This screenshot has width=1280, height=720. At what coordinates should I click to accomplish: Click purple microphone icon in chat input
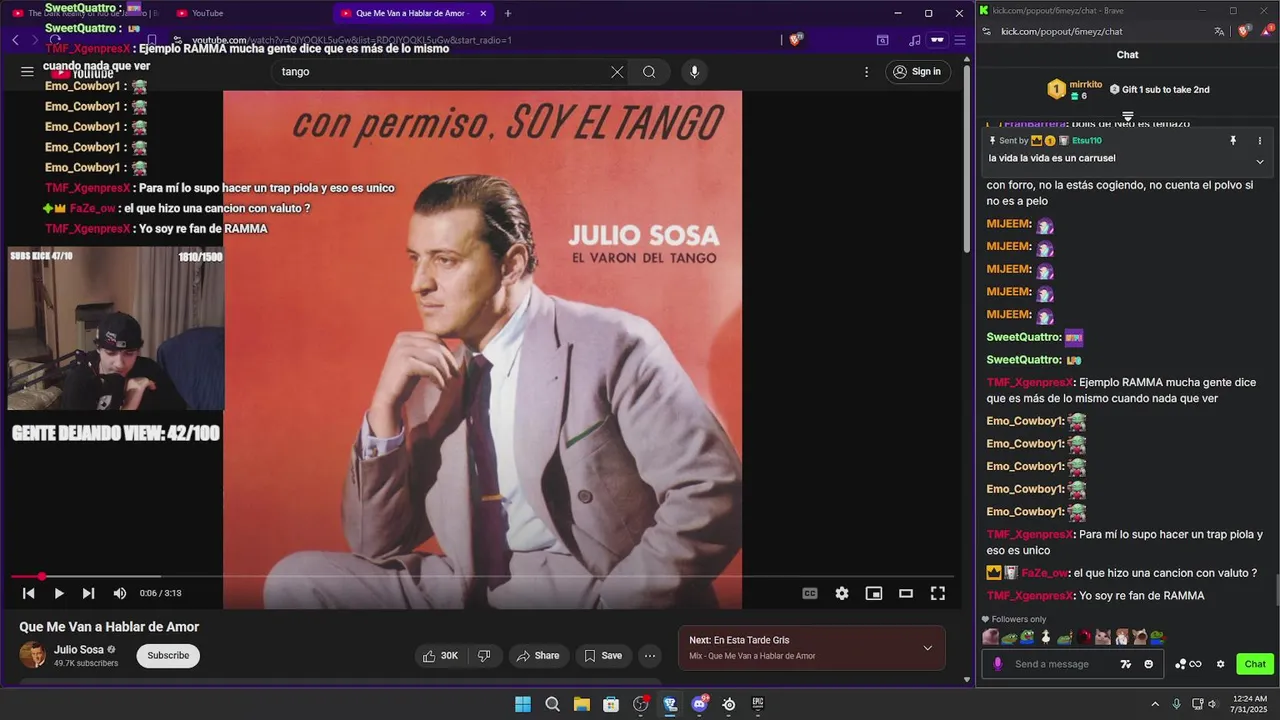tap(998, 664)
